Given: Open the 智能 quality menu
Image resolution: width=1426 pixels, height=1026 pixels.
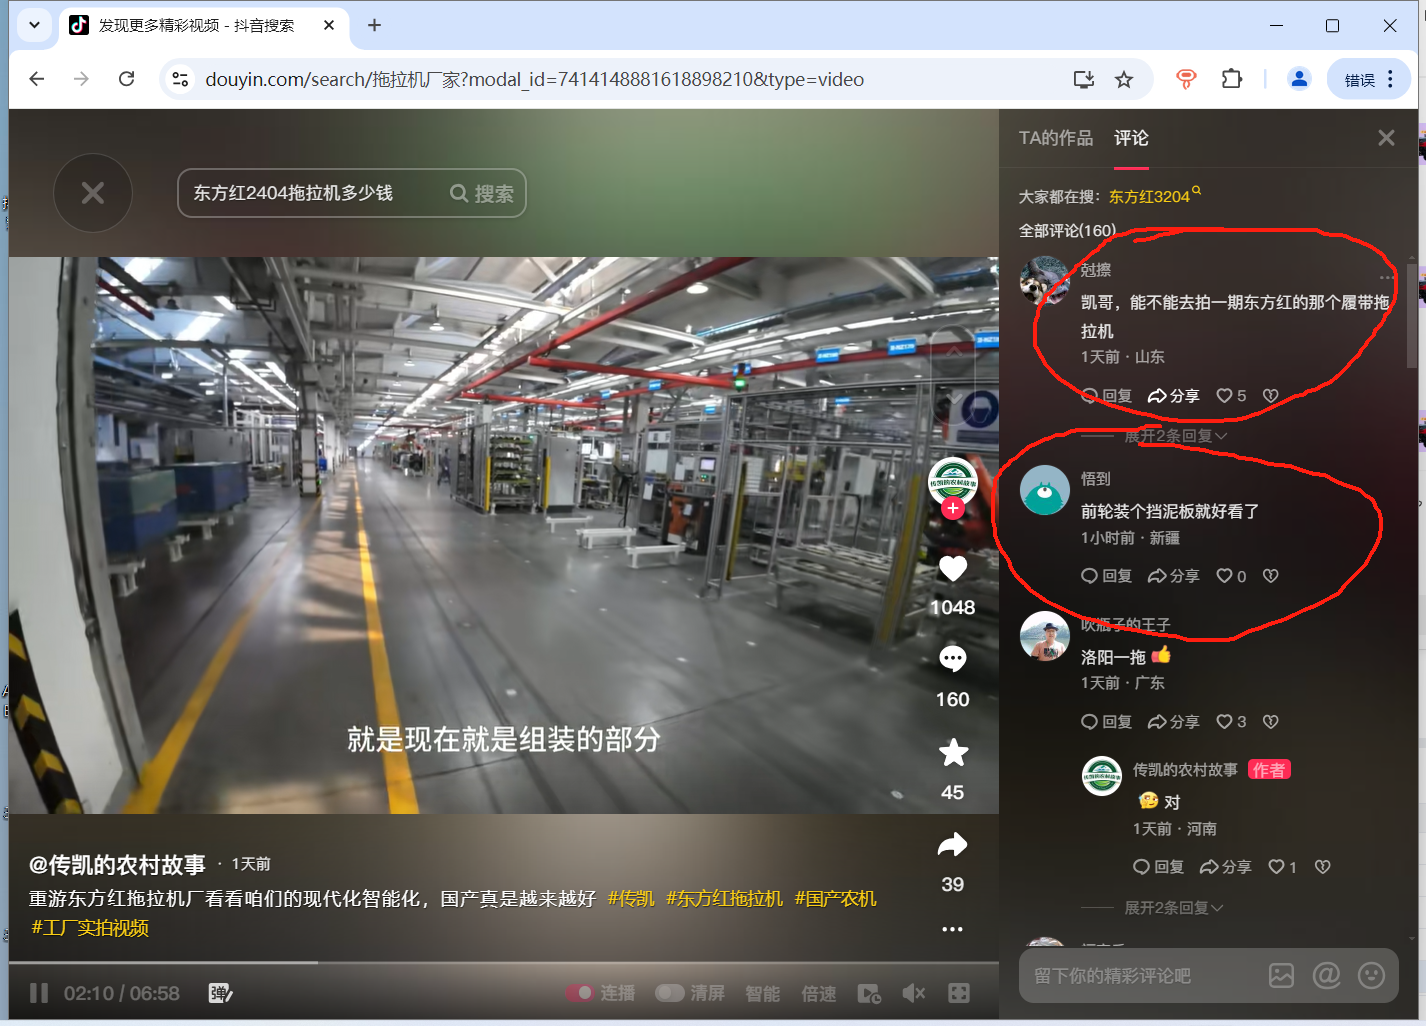Looking at the screenshot, I should coord(763,993).
